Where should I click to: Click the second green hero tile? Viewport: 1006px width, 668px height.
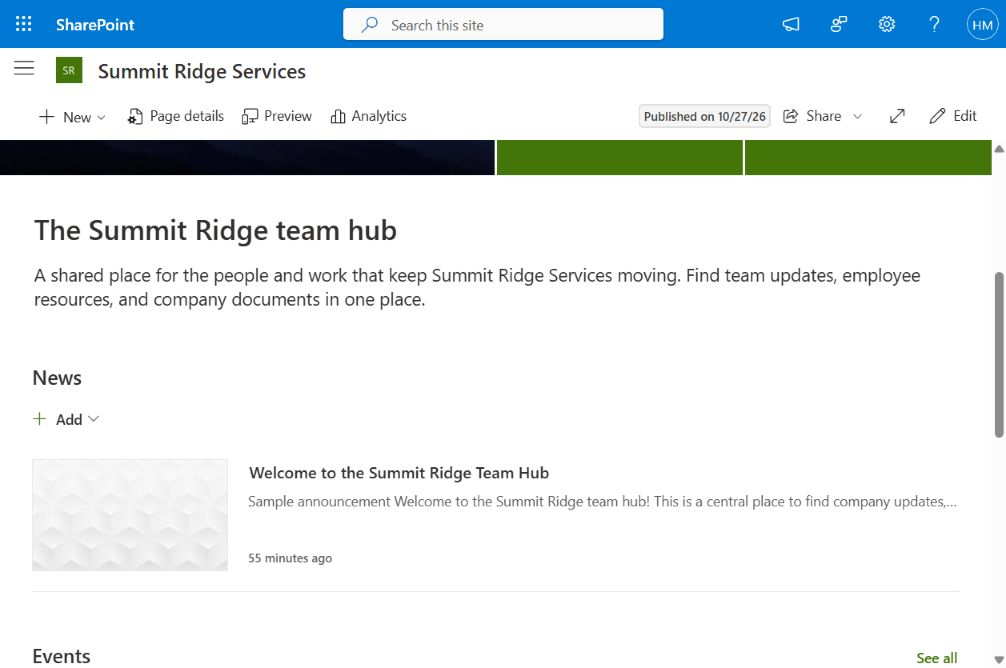pyautogui.click(x=867, y=157)
